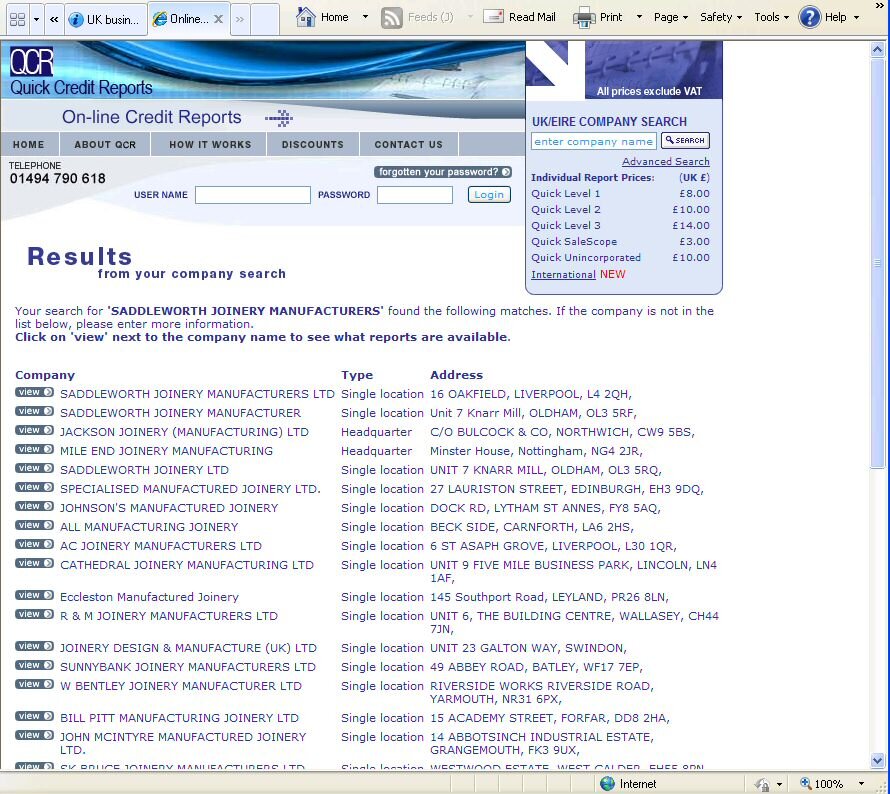Click the magnifier Search button
The width and height of the screenshot is (890, 794).
click(685, 141)
